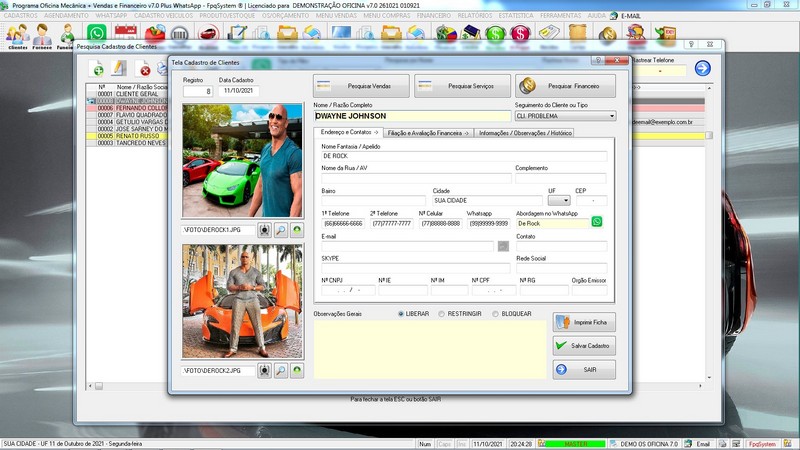The width and height of the screenshot is (800, 450).
Task: Open the Fornece suppliers toolbar icon
Action: pyautogui.click(x=42, y=37)
